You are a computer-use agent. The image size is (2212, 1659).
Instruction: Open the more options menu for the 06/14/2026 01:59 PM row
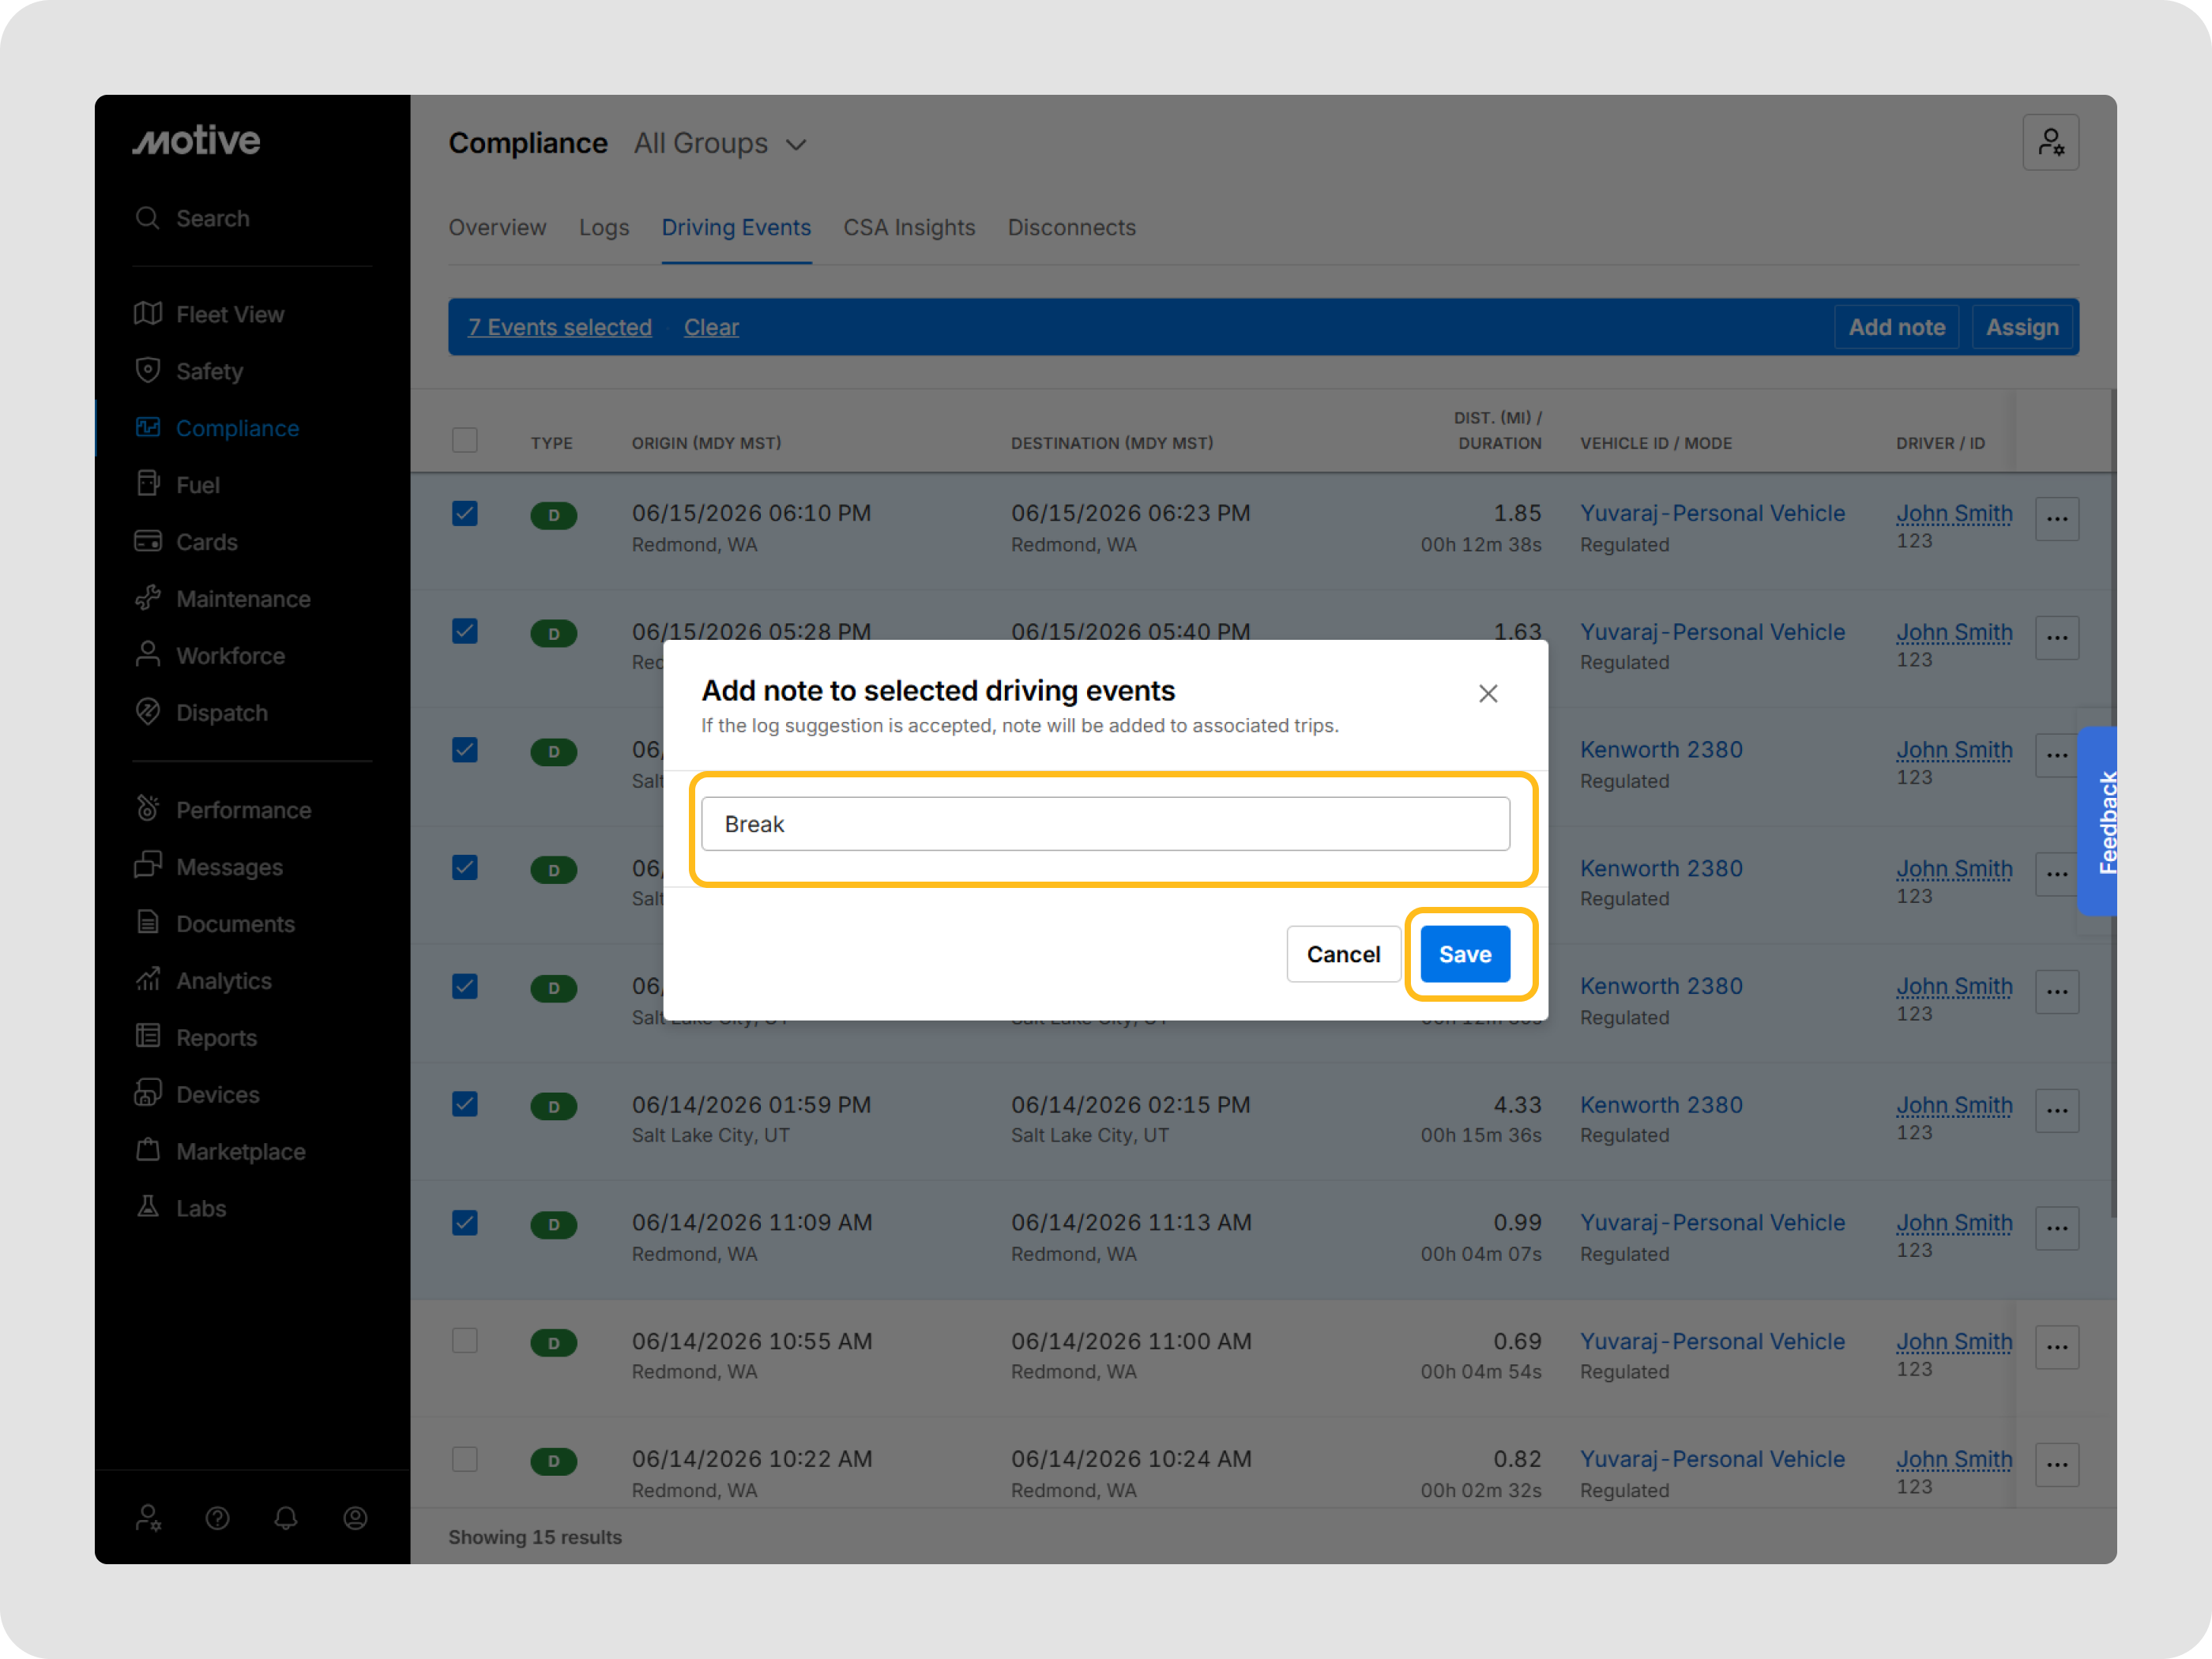tap(2056, 1110)
